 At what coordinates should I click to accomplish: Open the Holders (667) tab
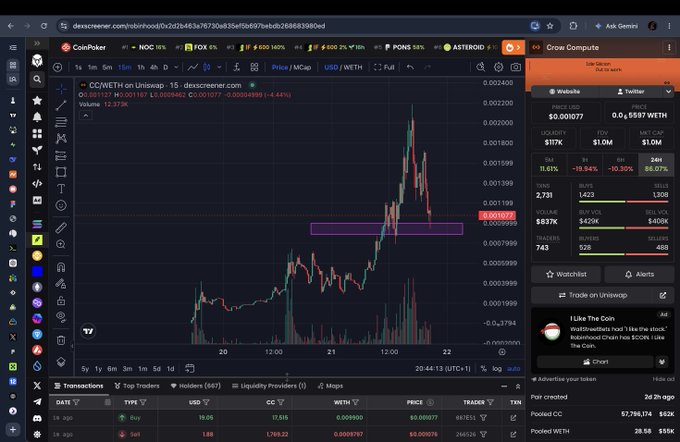[196, 386]
